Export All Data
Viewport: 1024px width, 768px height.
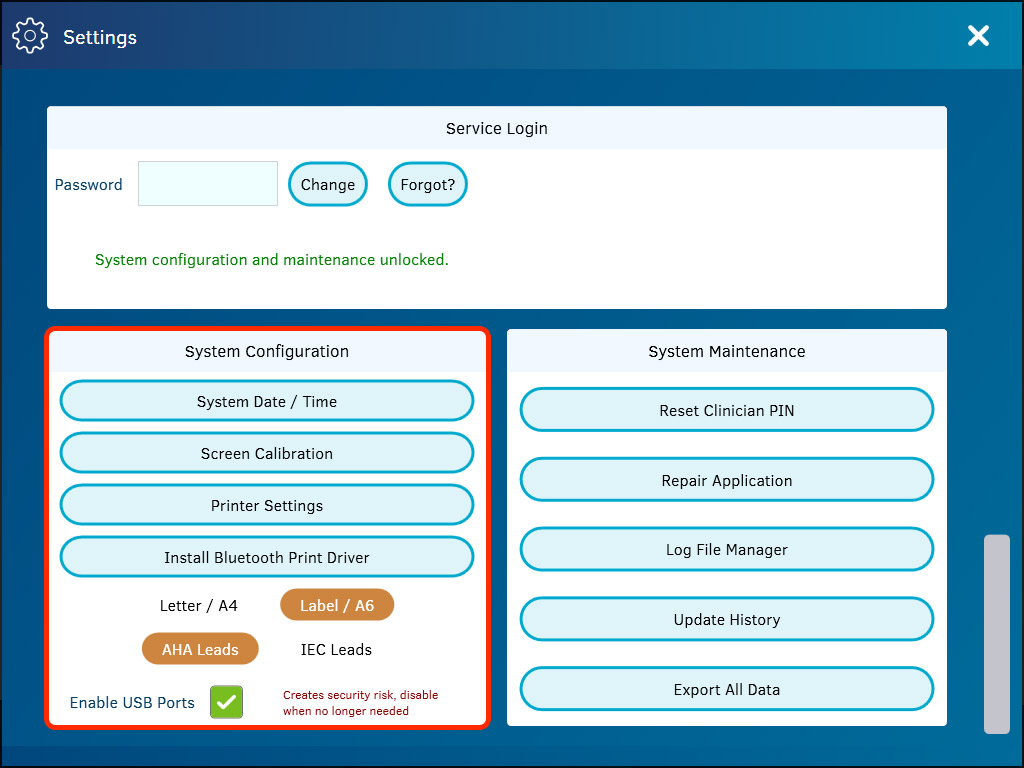click(x=726, y=688)
